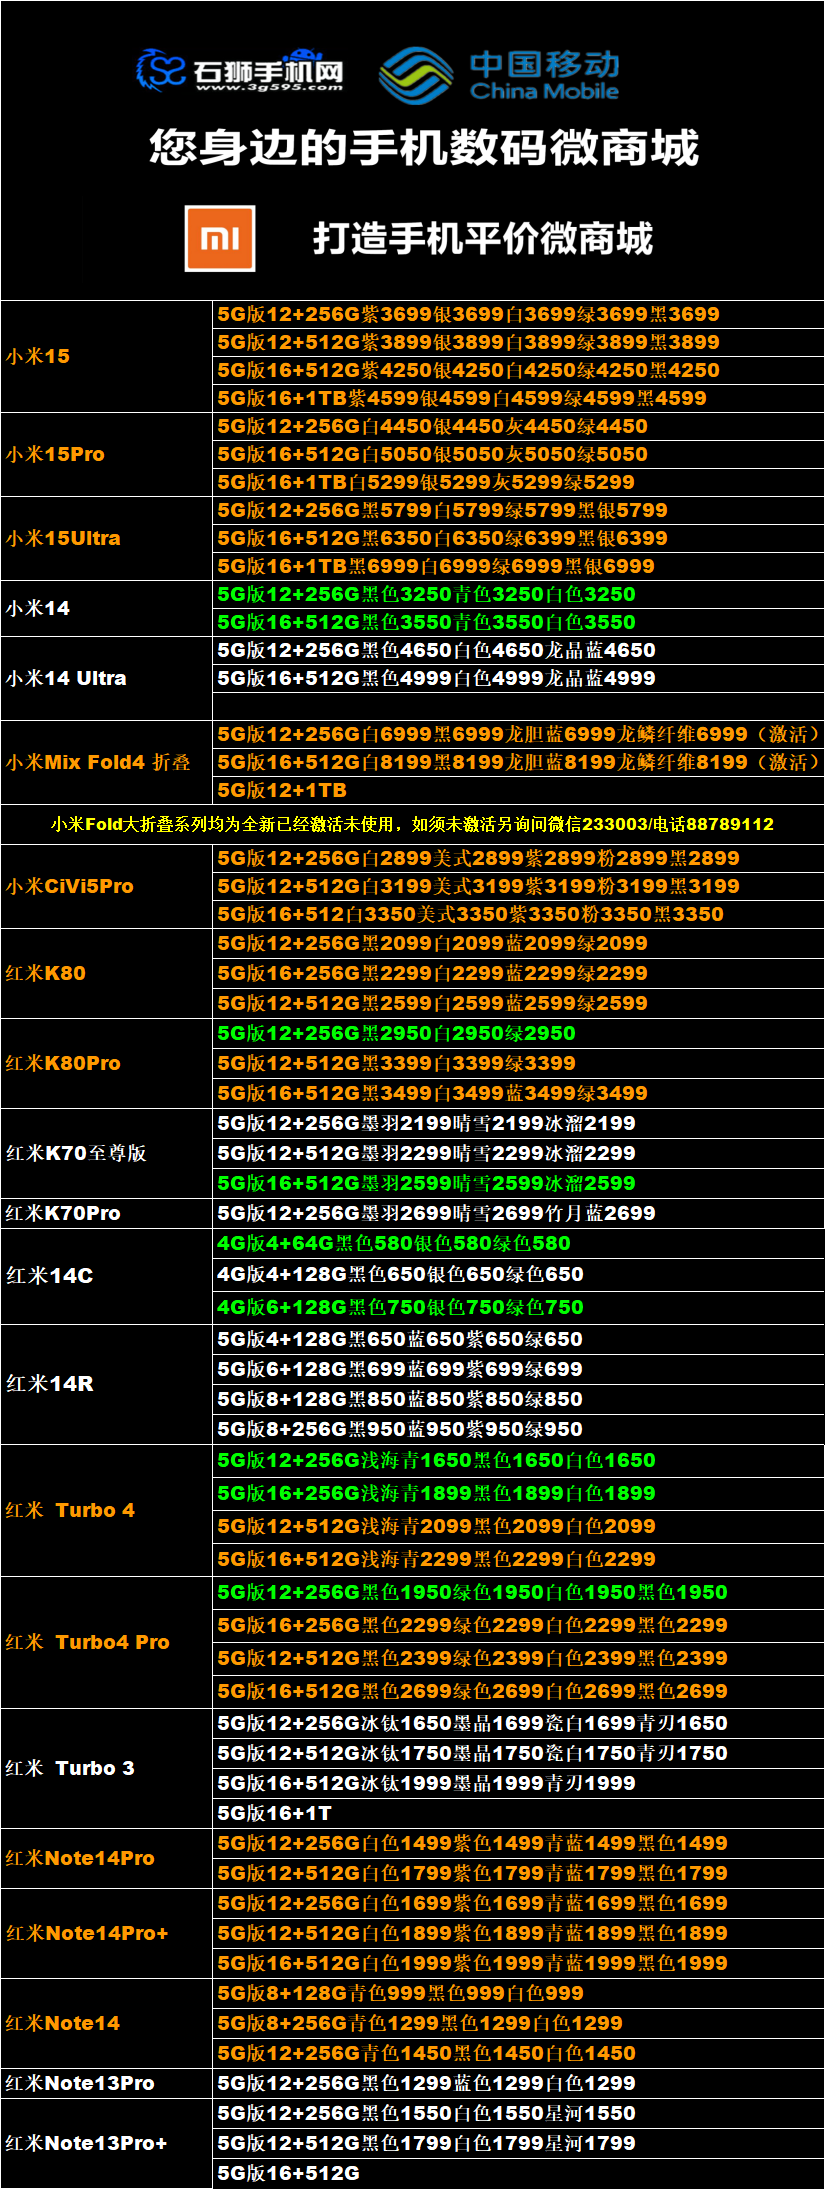Select the 红米14C model name cell
The height and width of the screenshot is (2189, 825).
107,1275
